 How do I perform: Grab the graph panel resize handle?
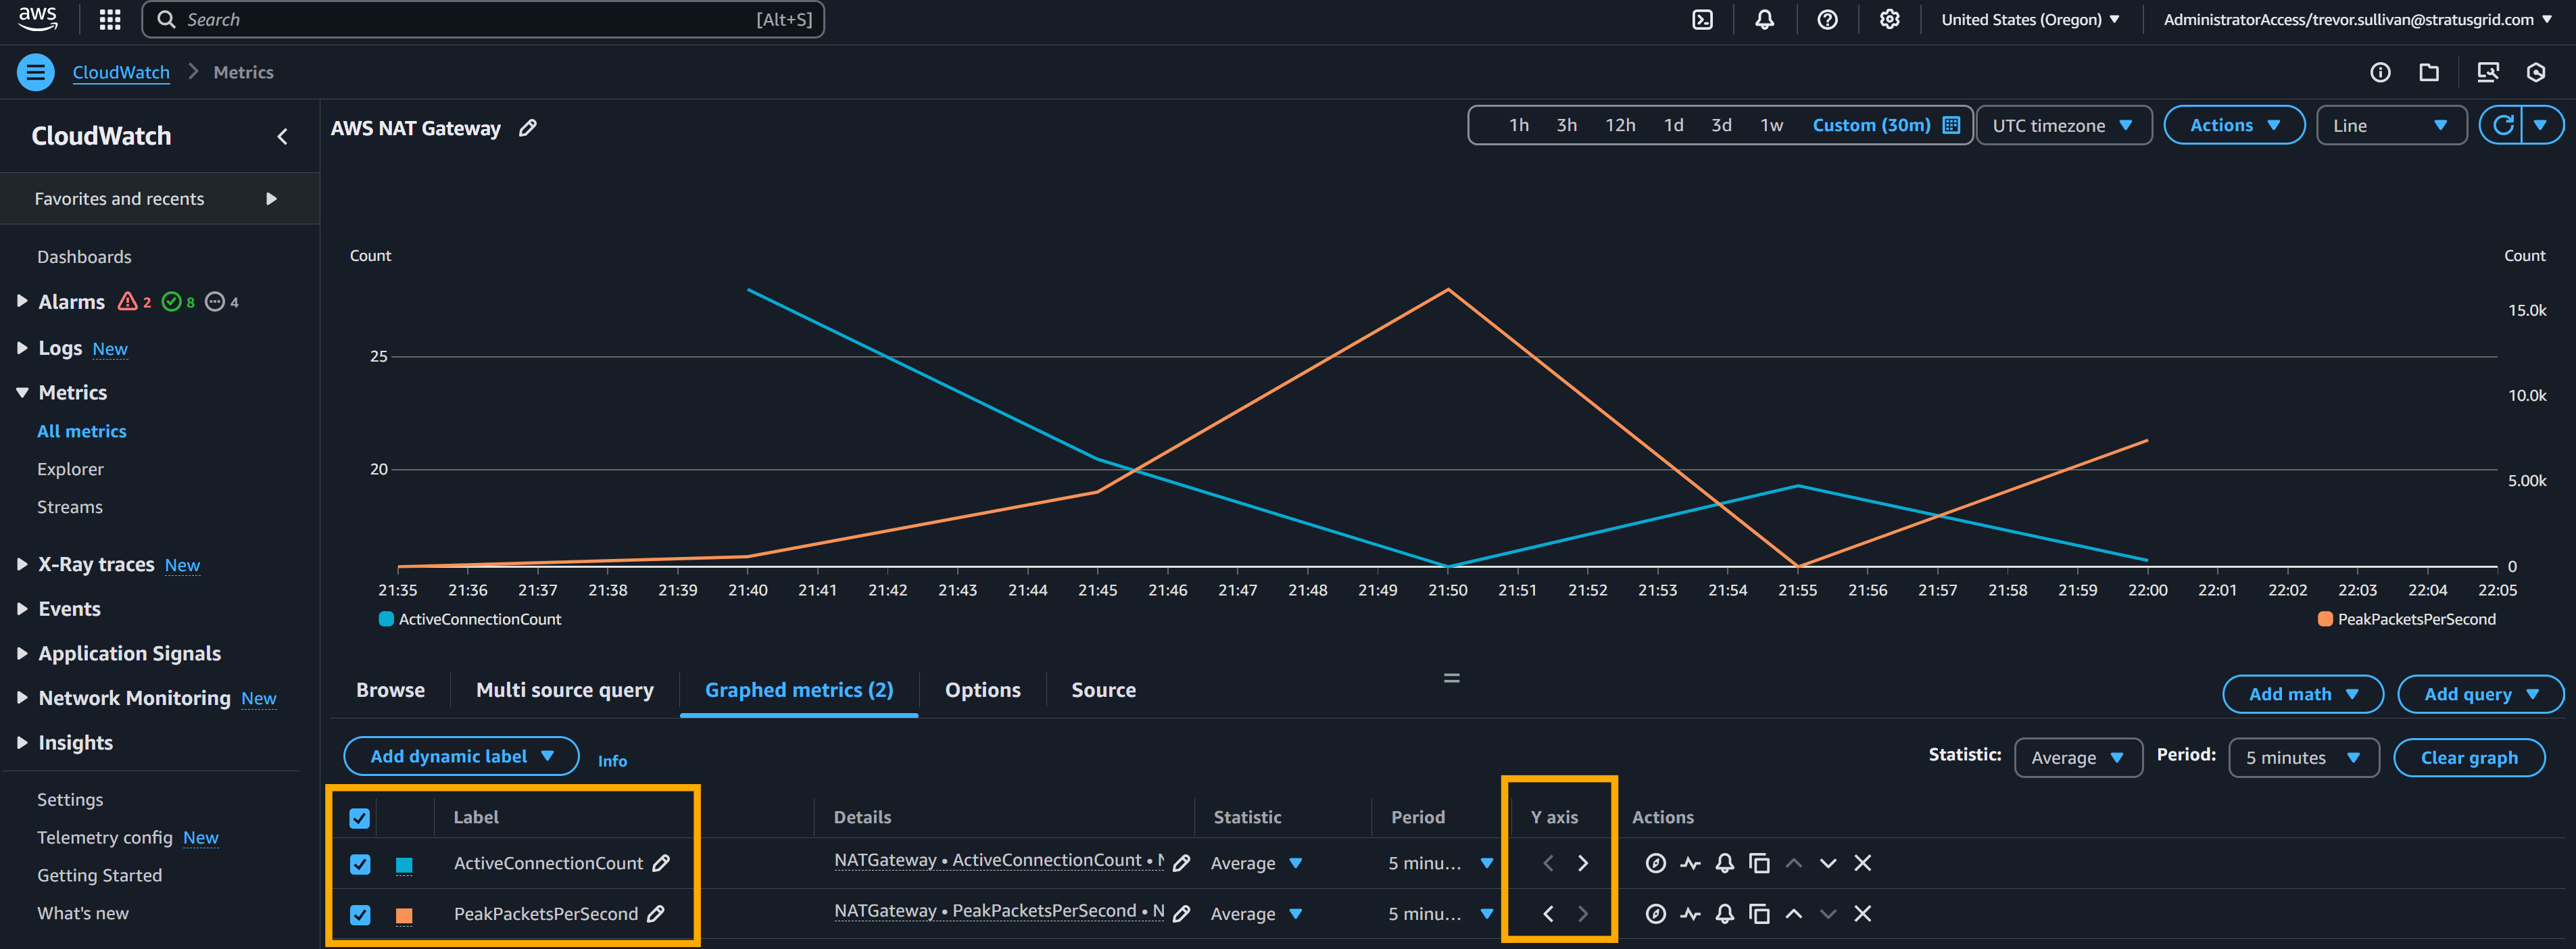tap(1451, 678)
